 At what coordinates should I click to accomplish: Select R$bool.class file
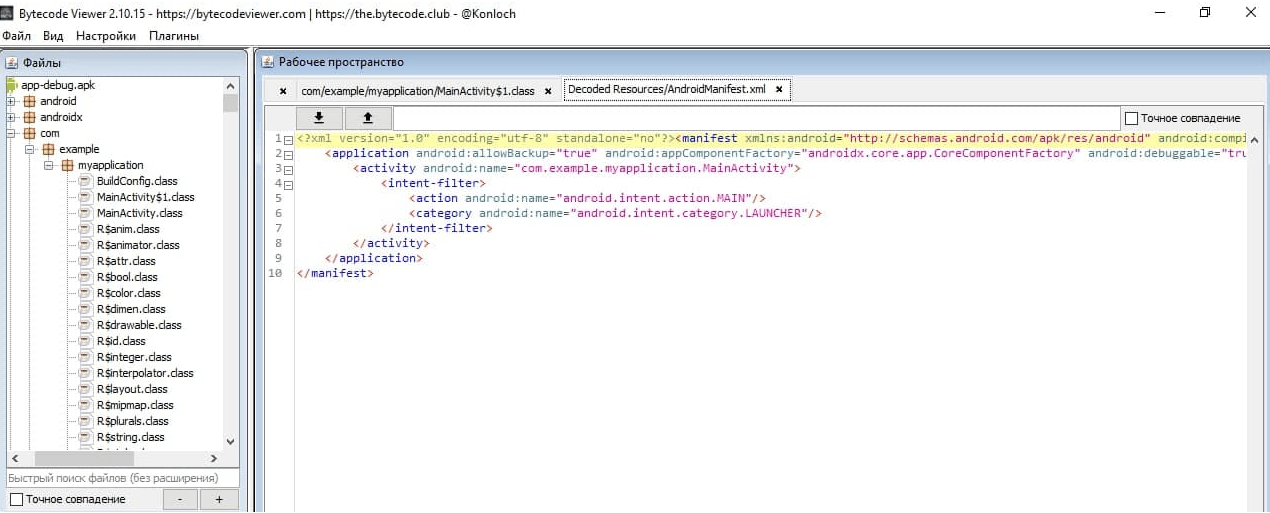click(x=127, y=277)
